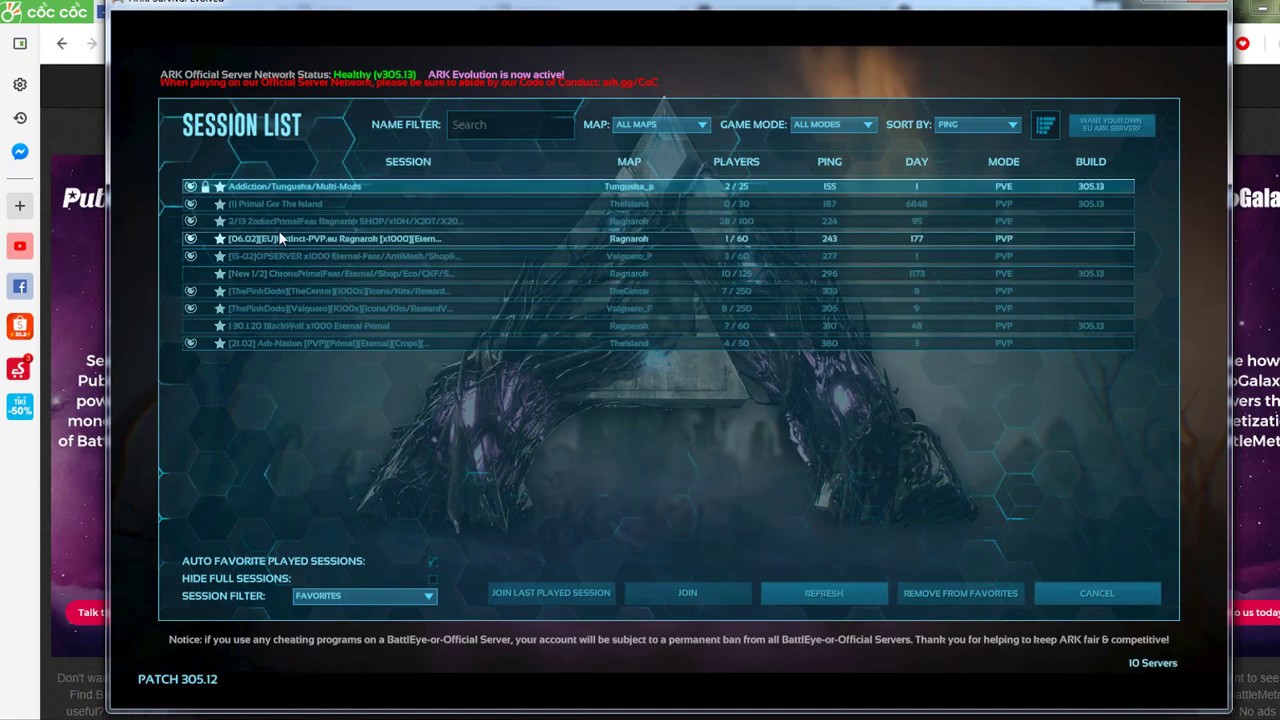Select session 30.1.20 BlackWolf x1000 Eternal Primal

pos(658,326)
